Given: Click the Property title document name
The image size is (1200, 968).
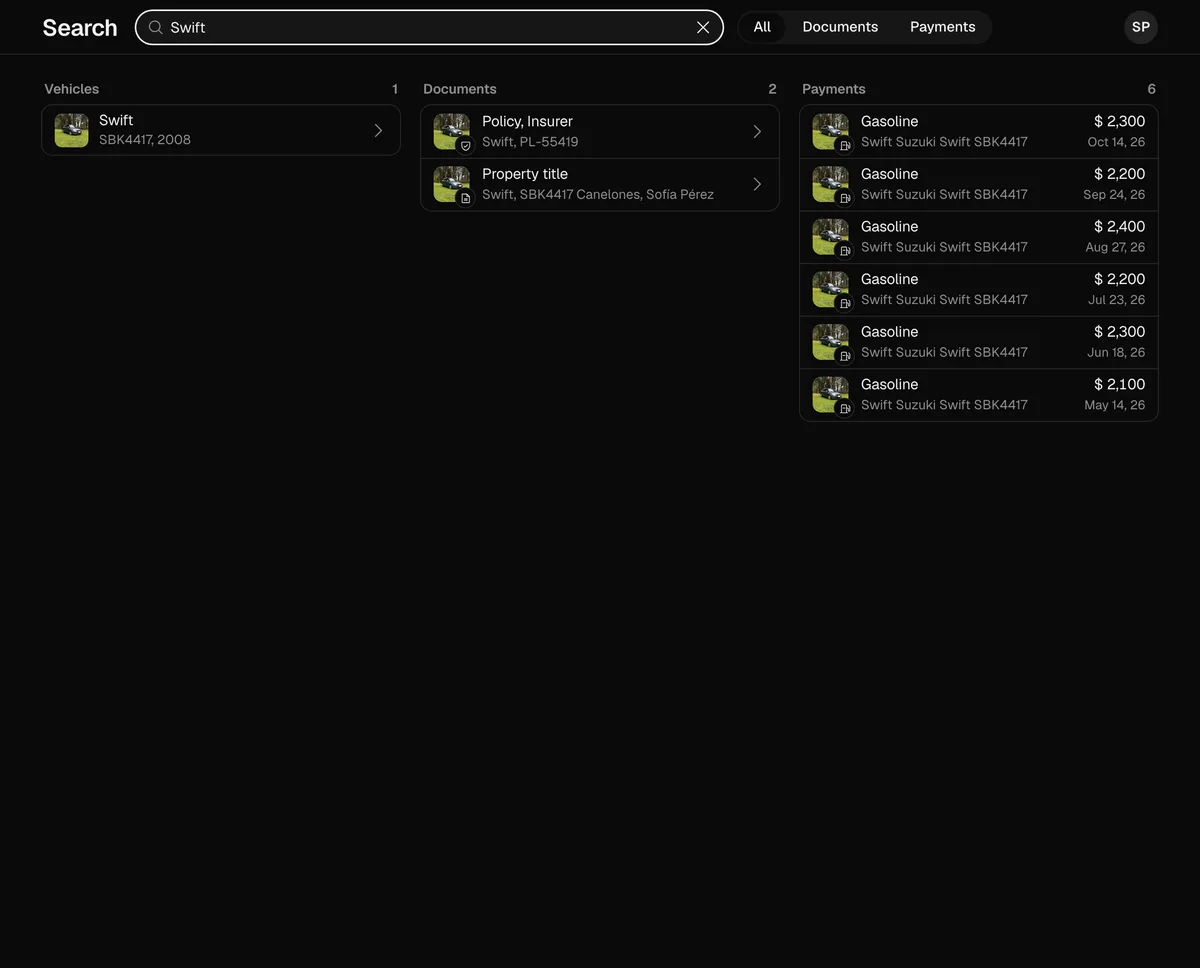Looking at the screenshot, I should pos(525,174).
